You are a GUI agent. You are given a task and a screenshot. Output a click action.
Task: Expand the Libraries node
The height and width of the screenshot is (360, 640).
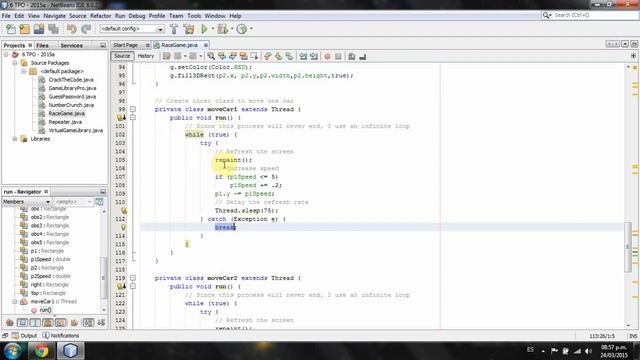pyautogui.click(x=15, y=139)
